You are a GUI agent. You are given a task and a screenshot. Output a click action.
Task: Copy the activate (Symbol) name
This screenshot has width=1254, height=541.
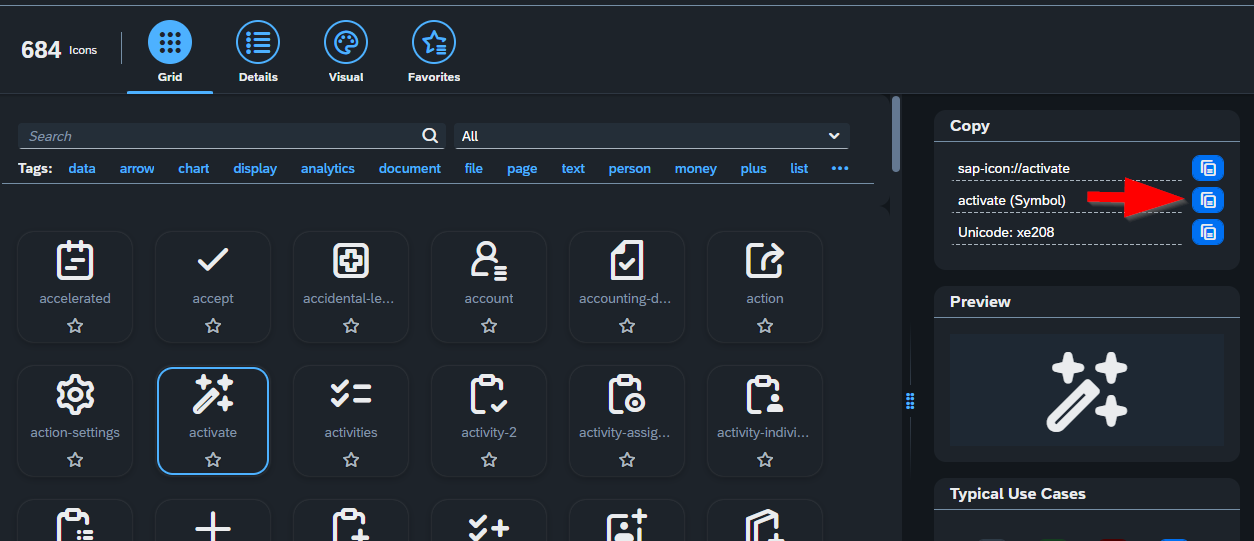[x=1208, y=200]
